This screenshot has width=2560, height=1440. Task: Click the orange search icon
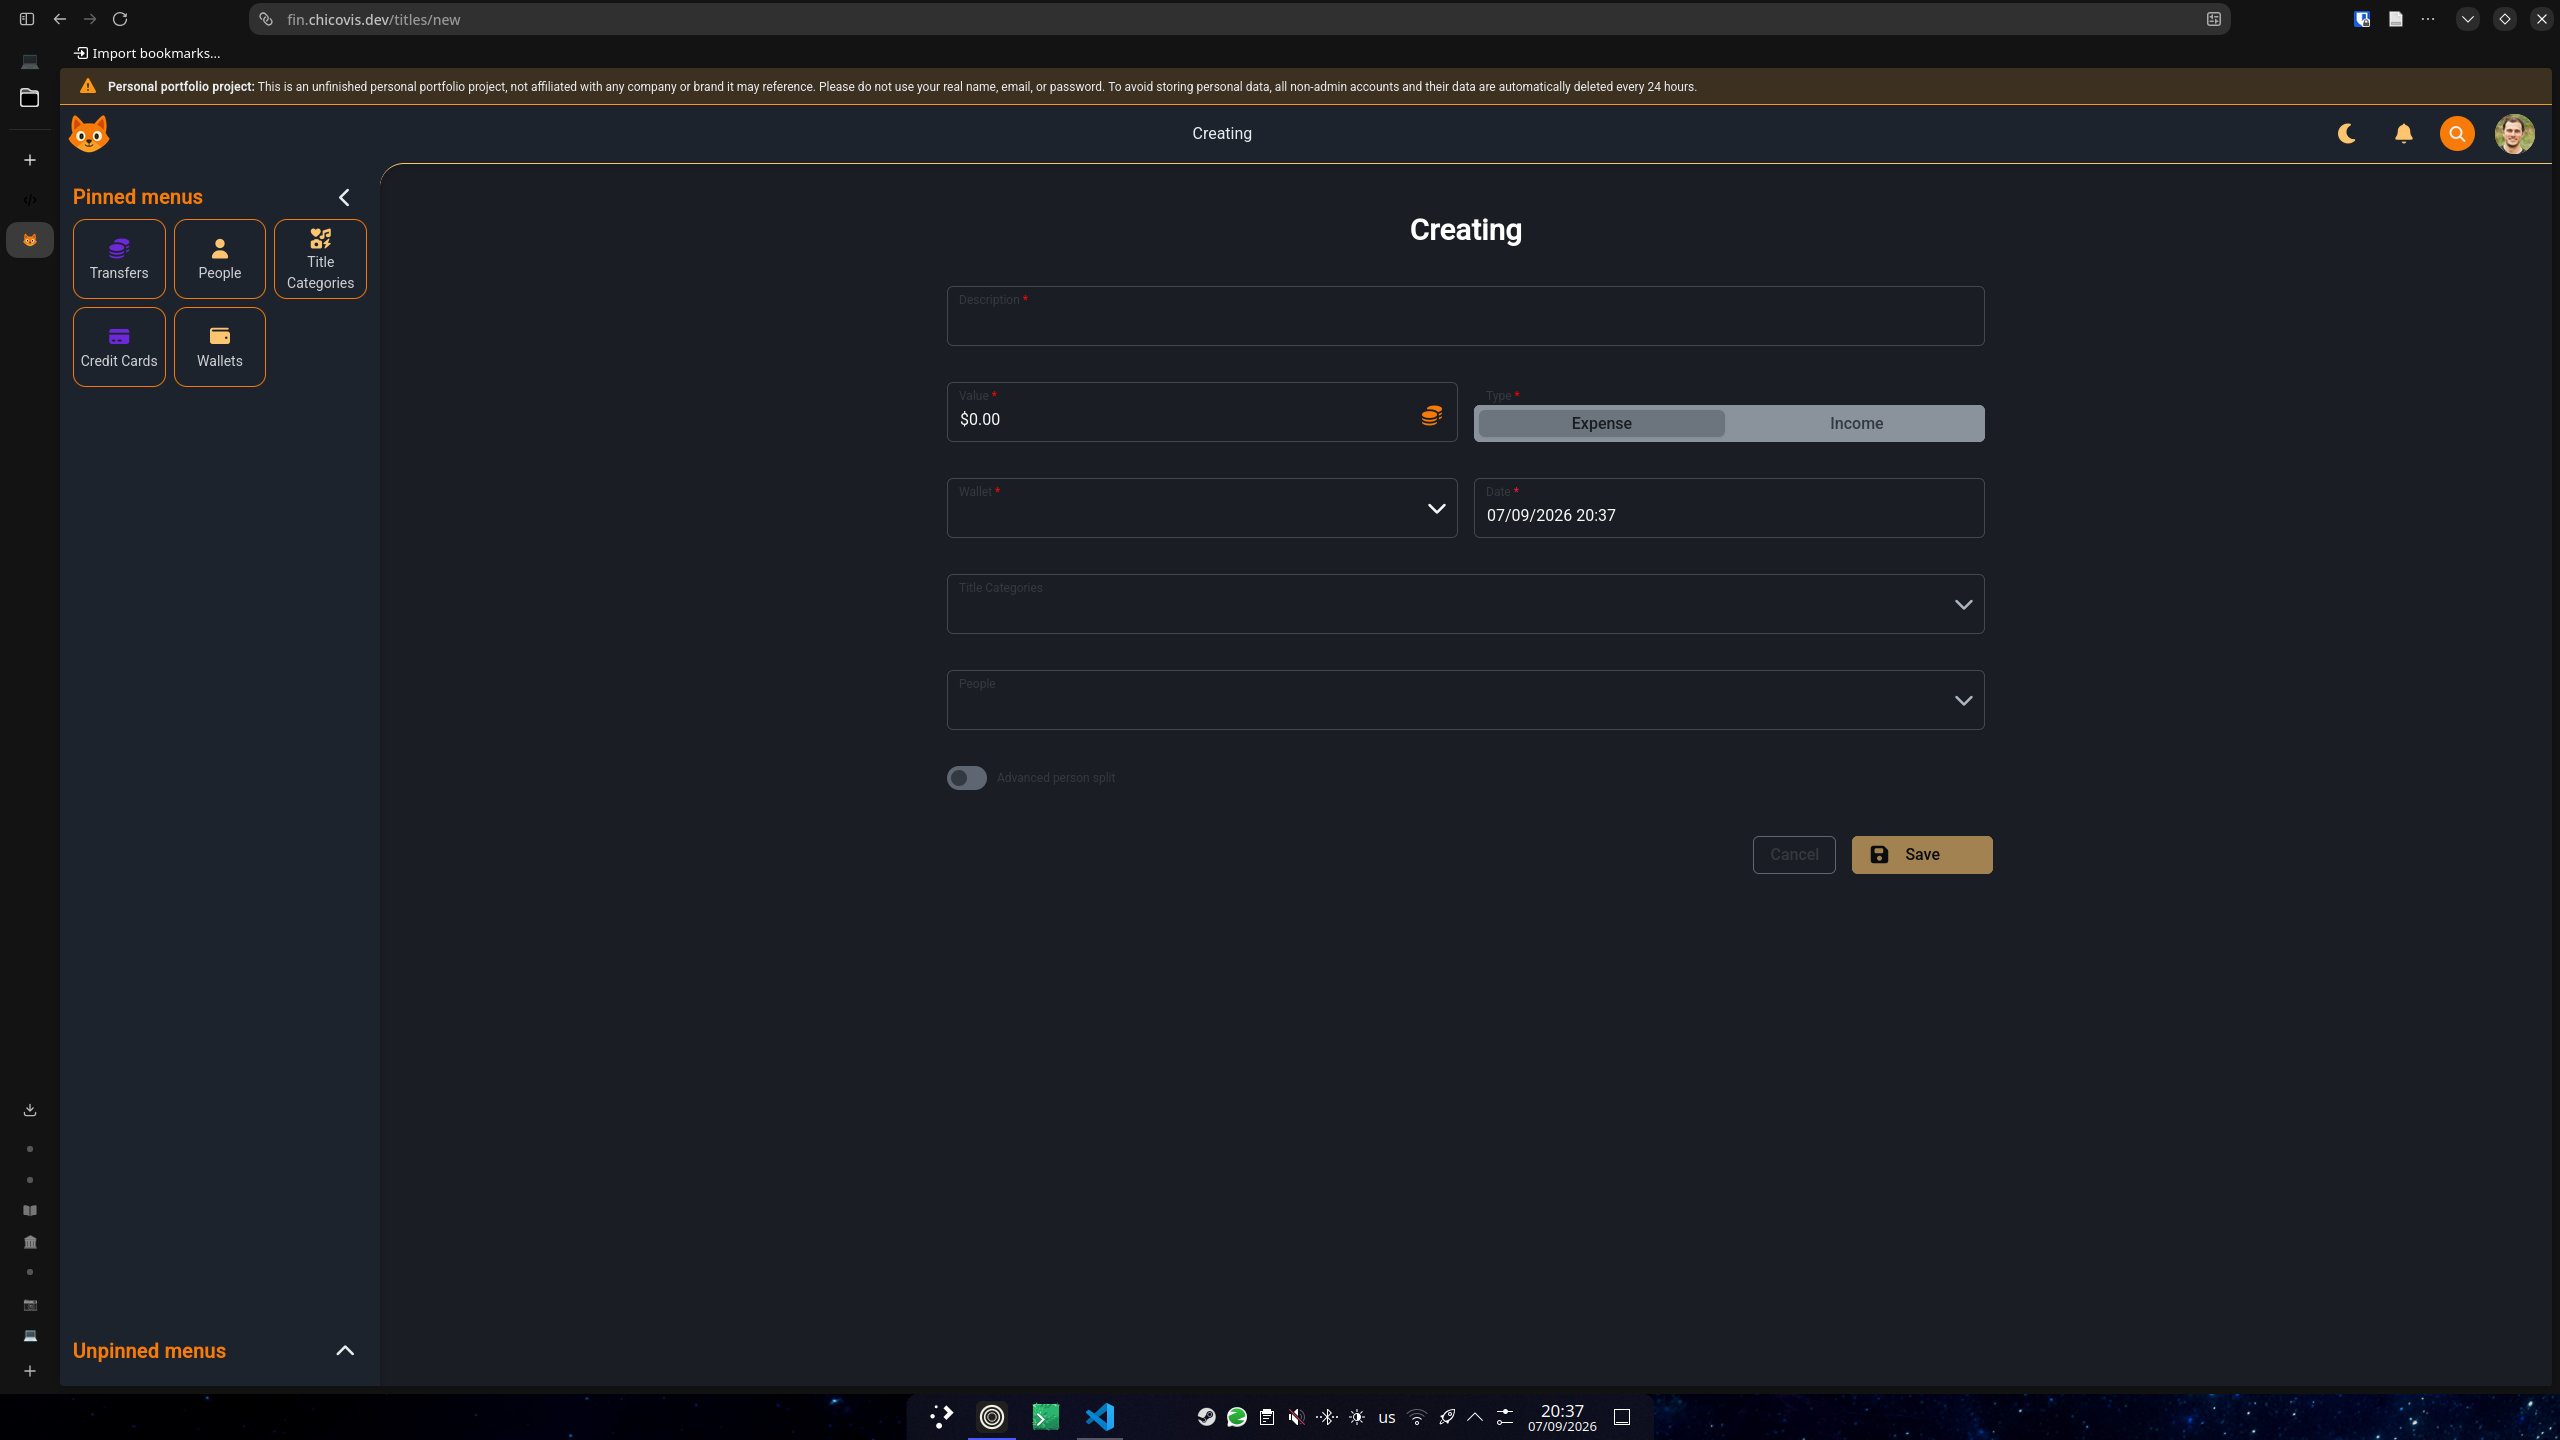point(2457,134)
